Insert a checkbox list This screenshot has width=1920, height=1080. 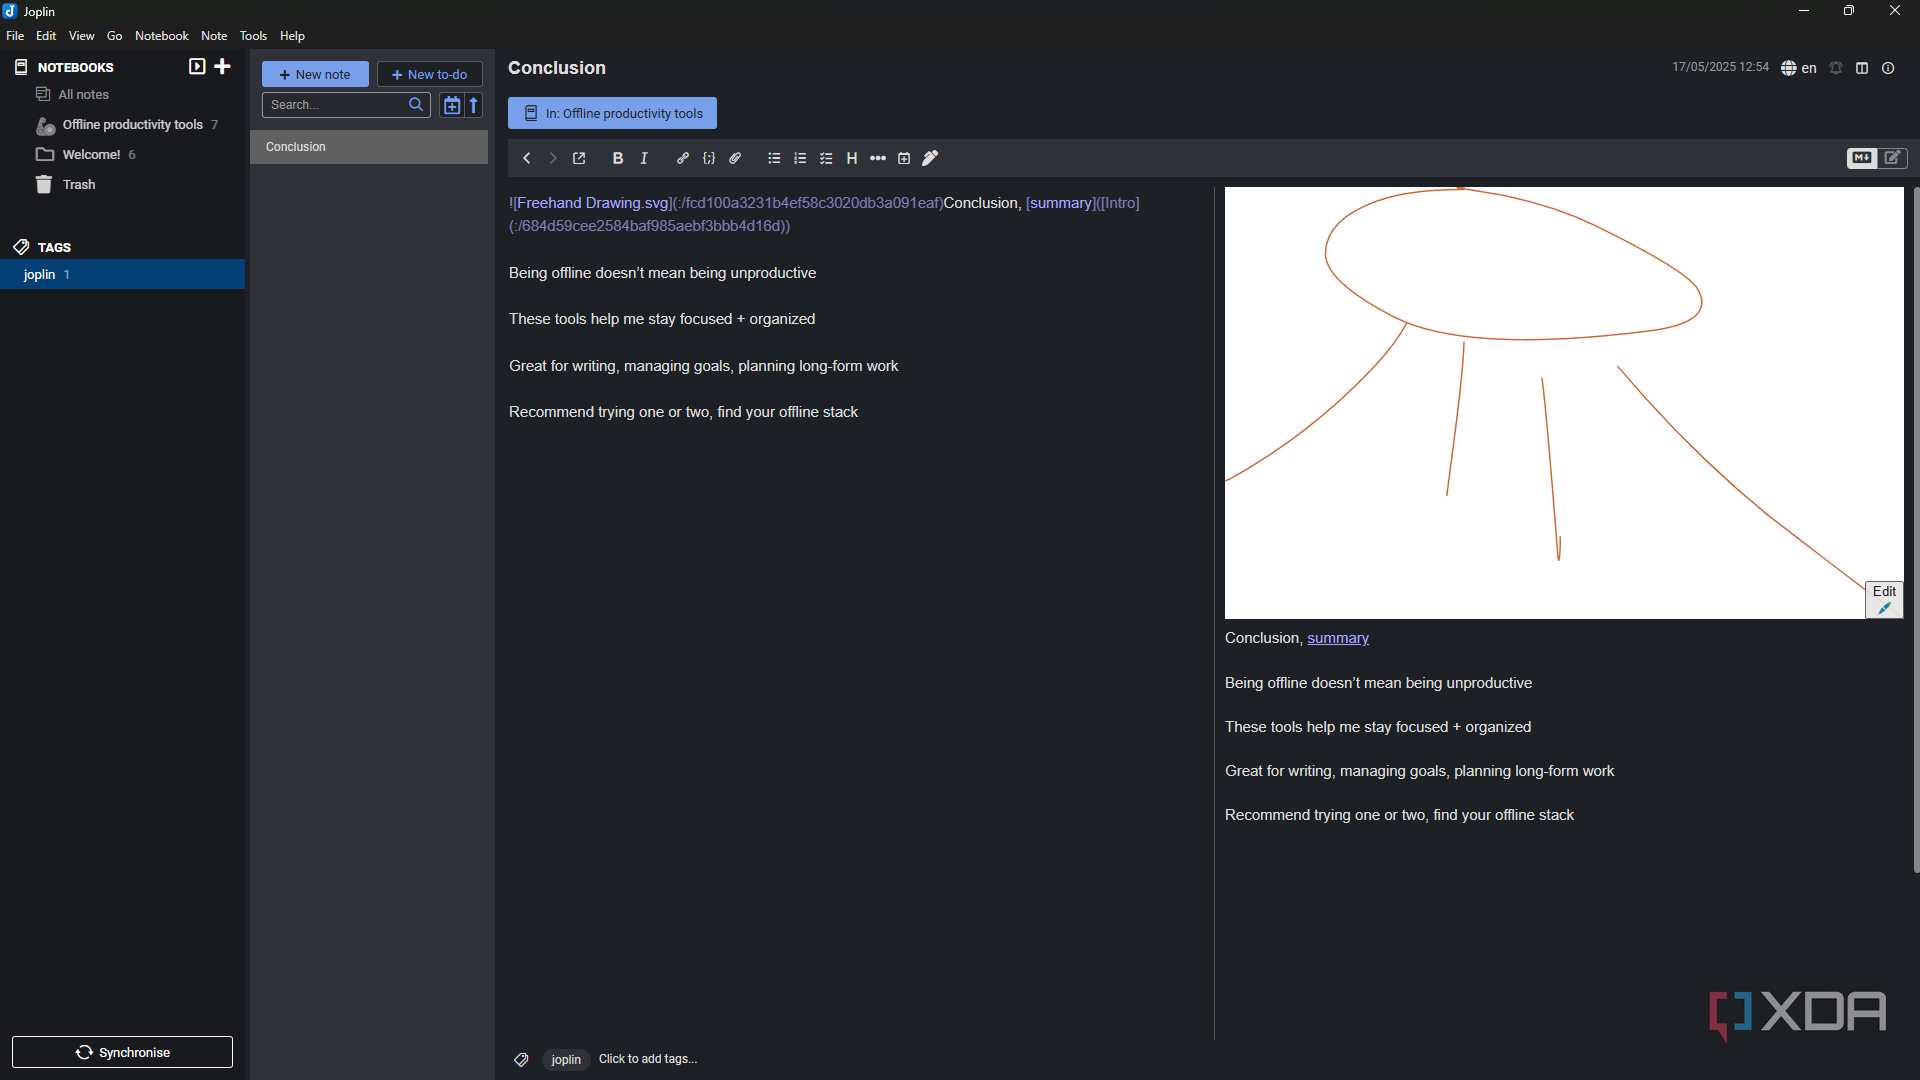(826, 158)
